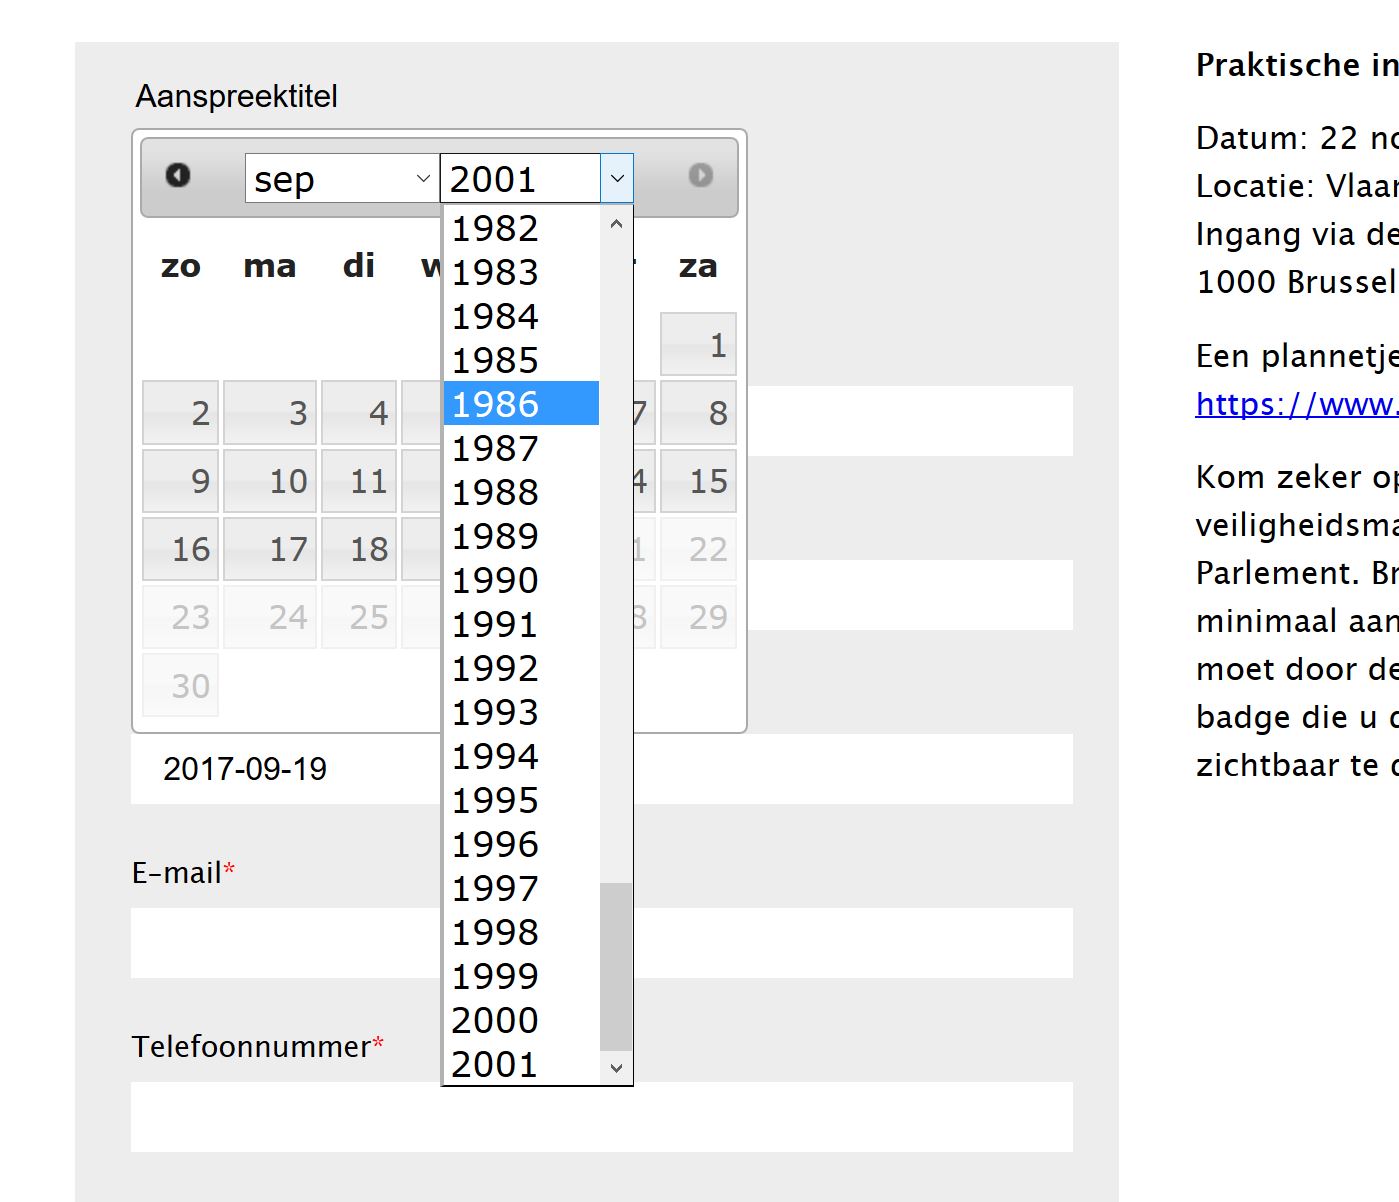Image resolution: width=1399 pixels, height=1202 pixels.
Task: Select day 1 in the calendar
Action: tap(698, 345)
